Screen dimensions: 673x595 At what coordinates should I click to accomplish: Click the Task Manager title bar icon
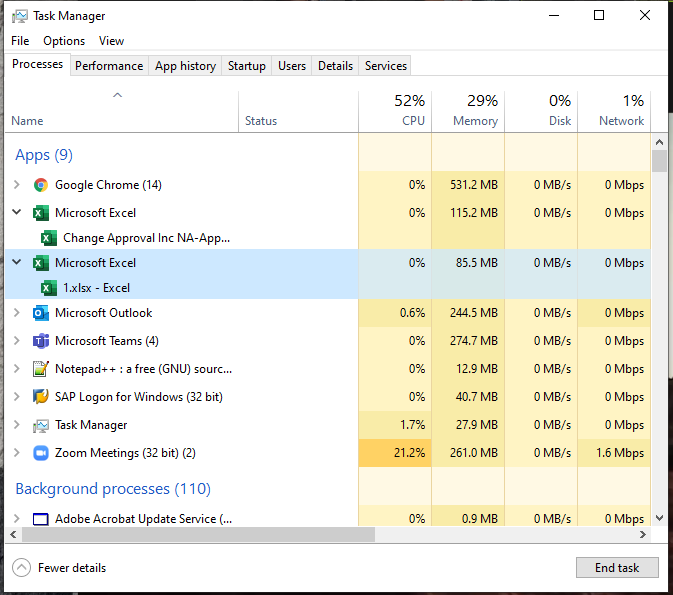point(19,16)
